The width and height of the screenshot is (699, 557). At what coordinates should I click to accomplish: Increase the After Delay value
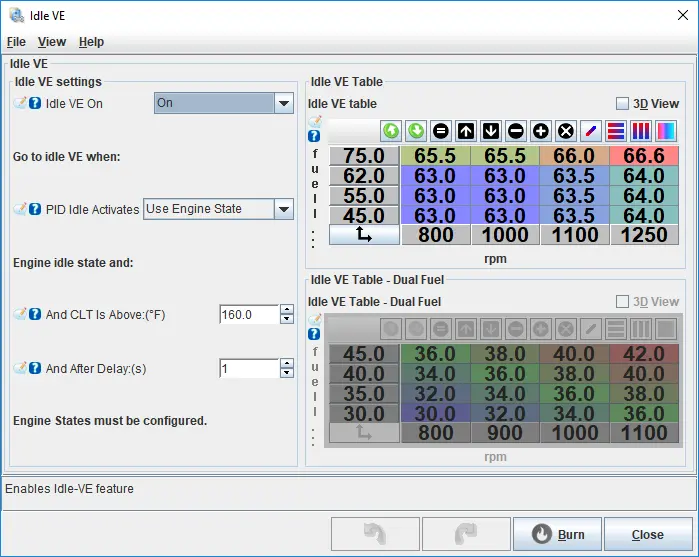[287, 363]
